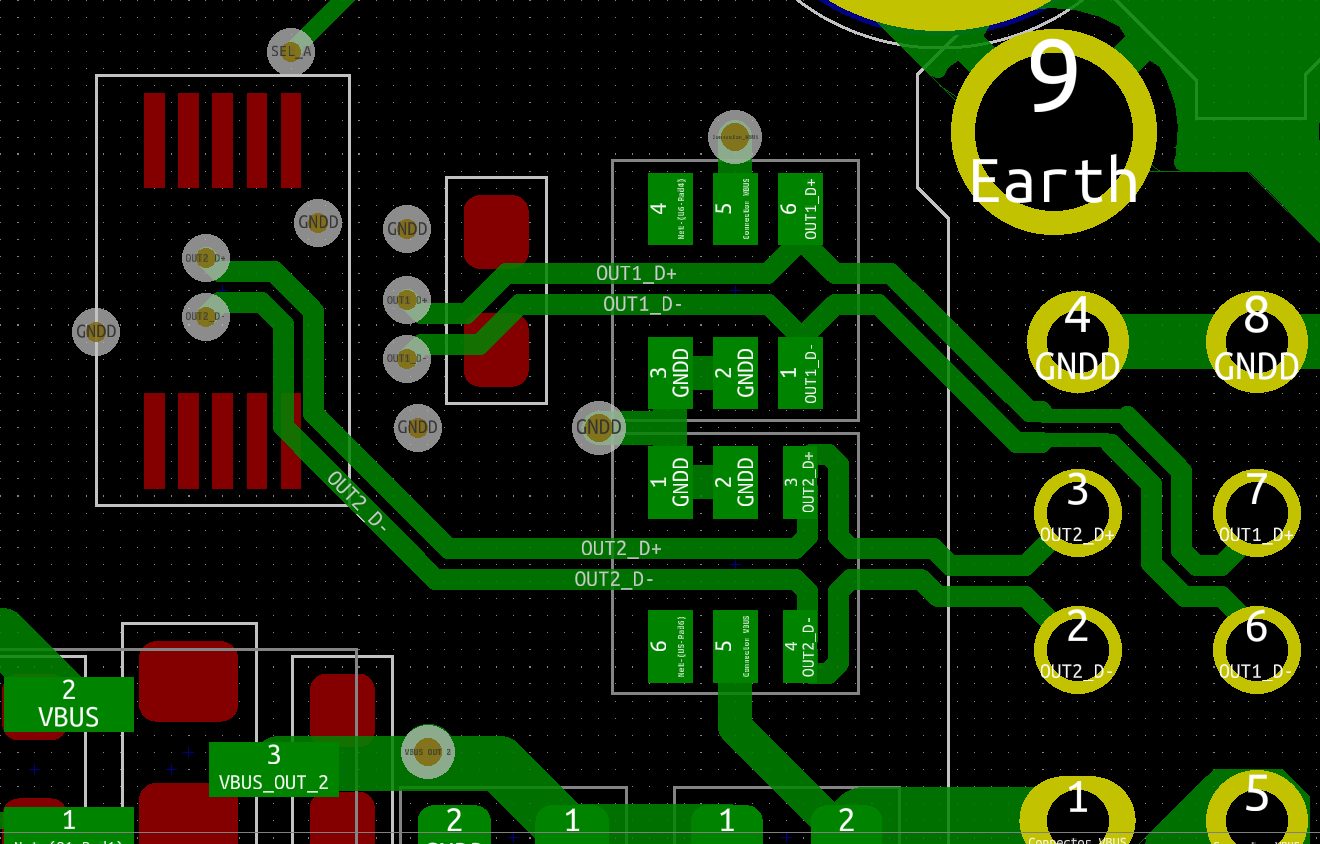1320x844 pixels.
Task: Select the upper red pad touching the OUT1_D+ track
Action: click(x=496, y=232)
